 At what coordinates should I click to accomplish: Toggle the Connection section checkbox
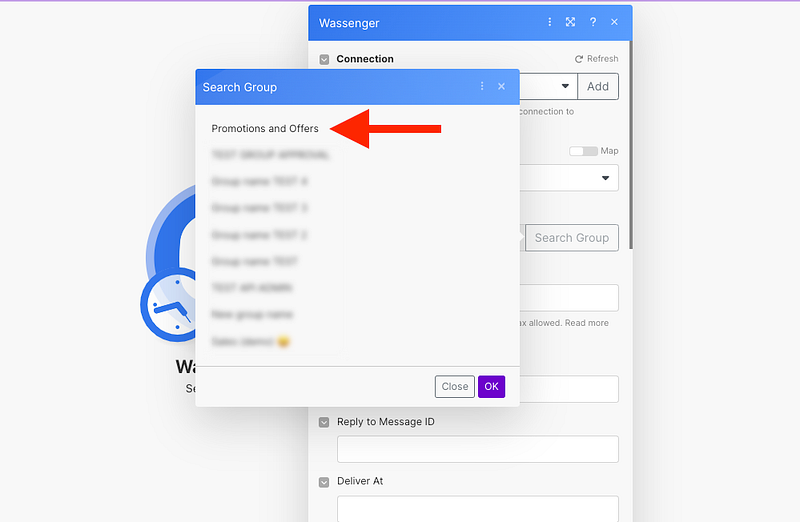324,60
